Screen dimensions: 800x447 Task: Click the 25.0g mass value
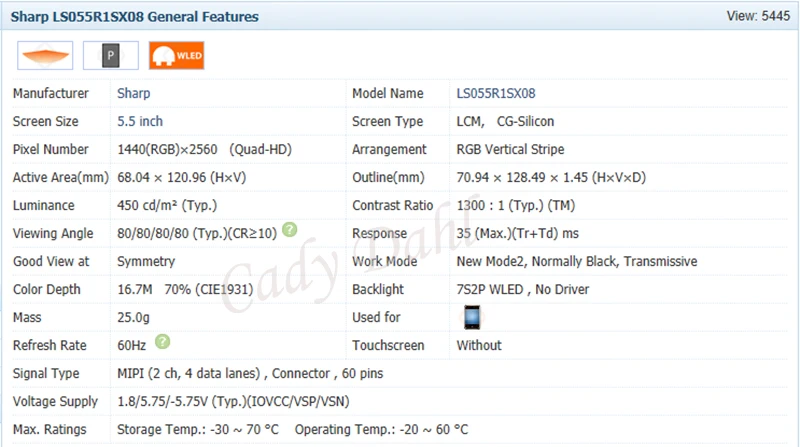133,317
